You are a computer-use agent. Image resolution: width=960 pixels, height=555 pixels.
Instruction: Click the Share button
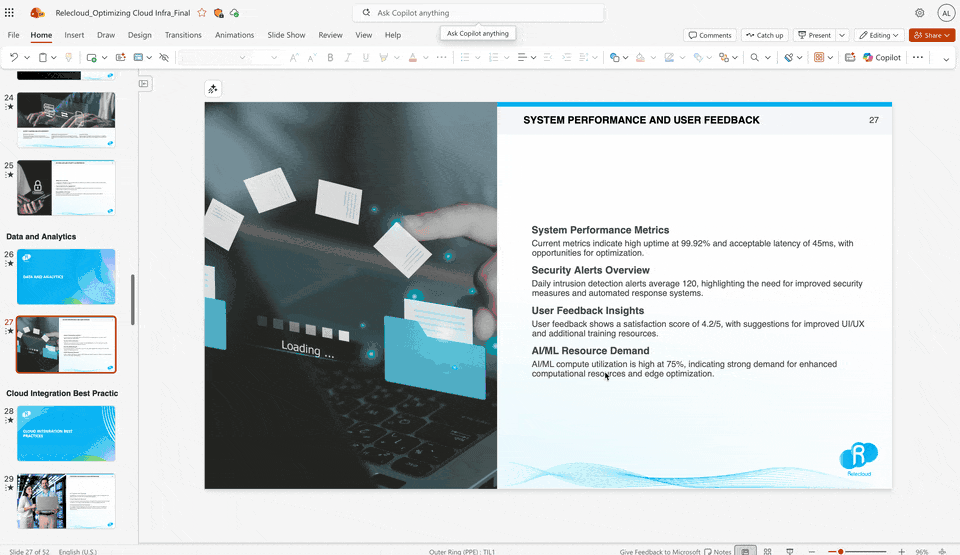click(x=931, y=36)
